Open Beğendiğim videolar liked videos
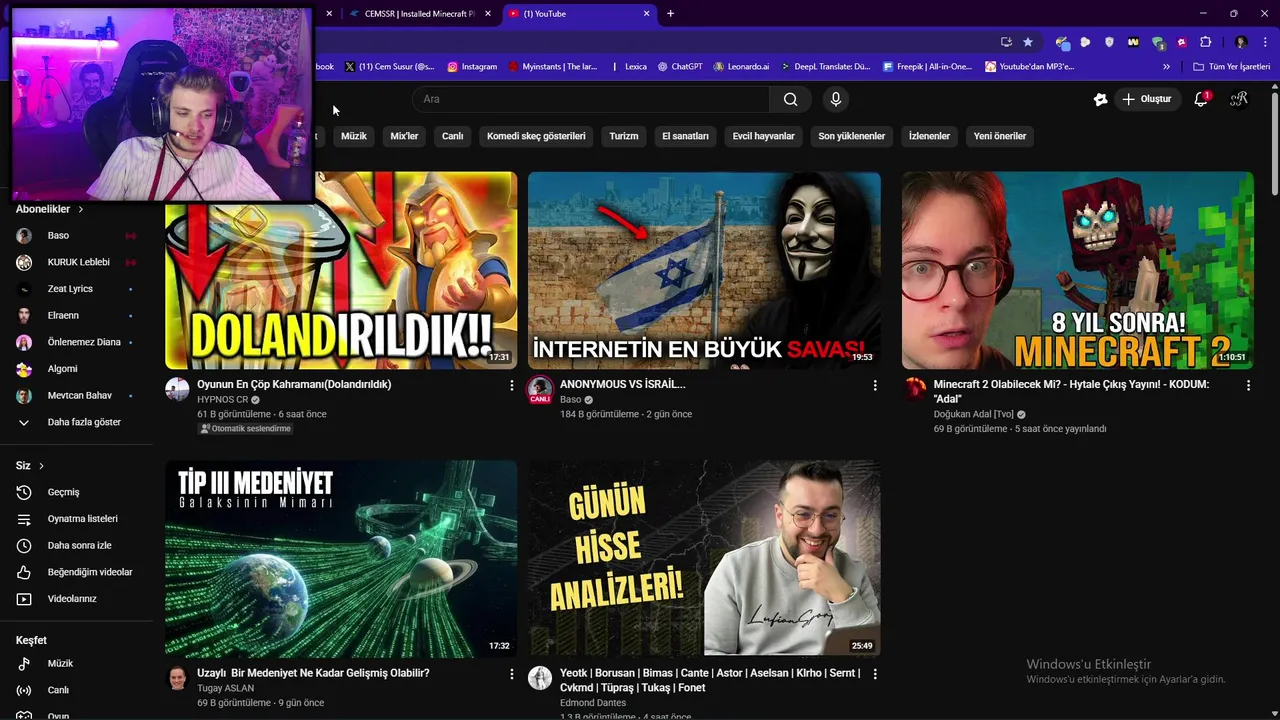 tap(77, 572)
